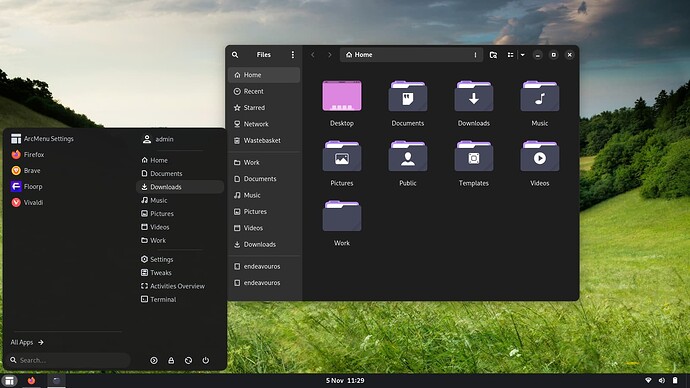Screen dimensions: 690x388
Task: Open Downloads bookmark in Files sidebar
Action: [264, 244]
